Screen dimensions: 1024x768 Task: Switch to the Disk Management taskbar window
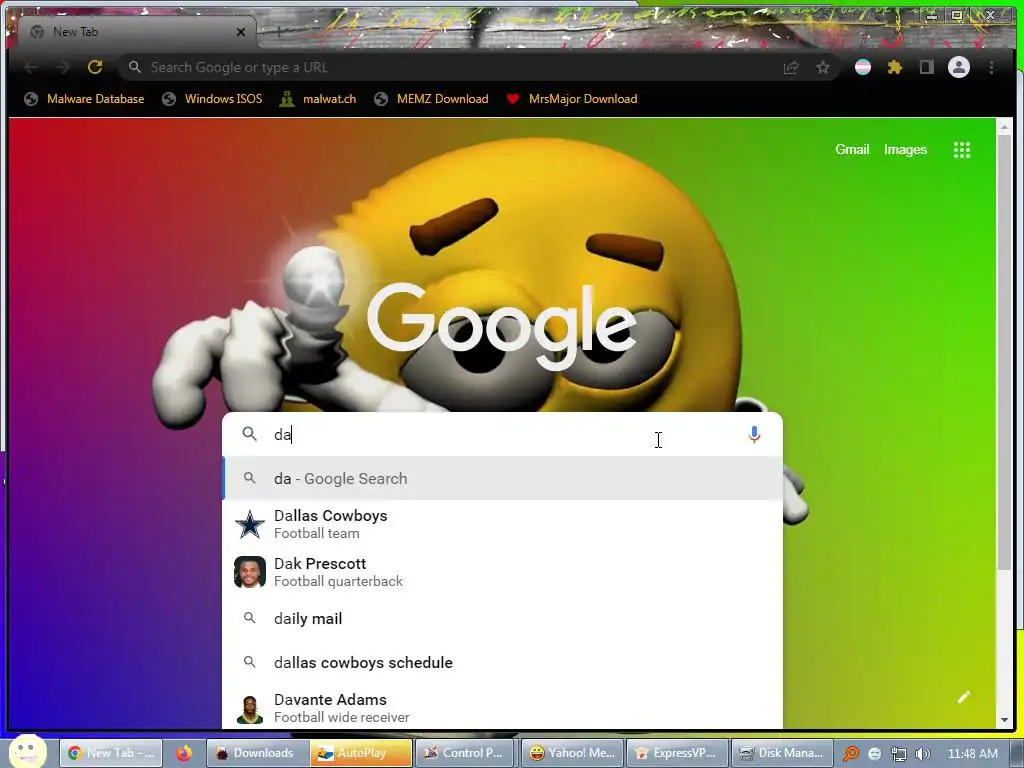tap(782, 753)
